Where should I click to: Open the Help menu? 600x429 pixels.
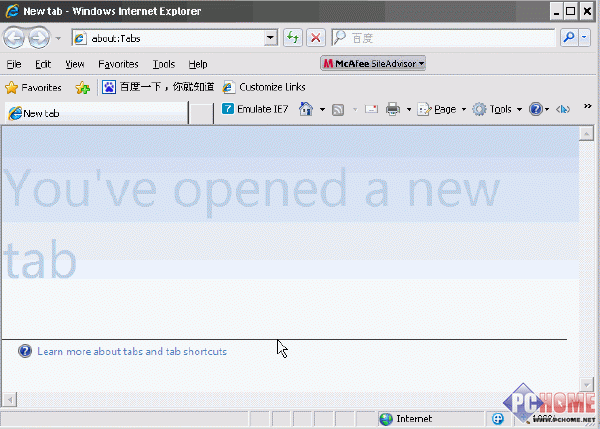click(x=198, y=64)
